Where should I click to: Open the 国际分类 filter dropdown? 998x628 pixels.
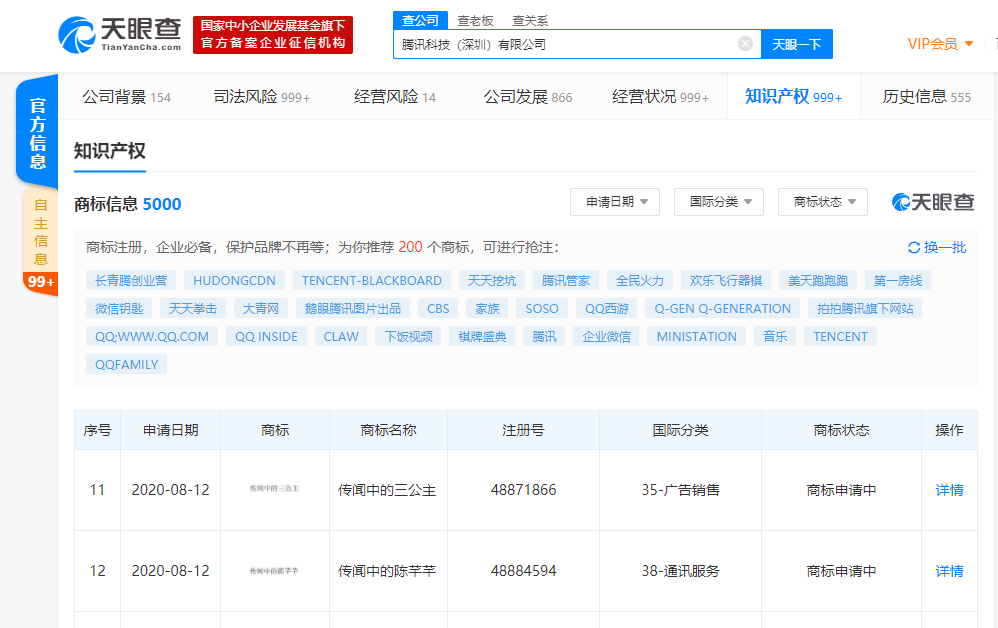[718, 201]
